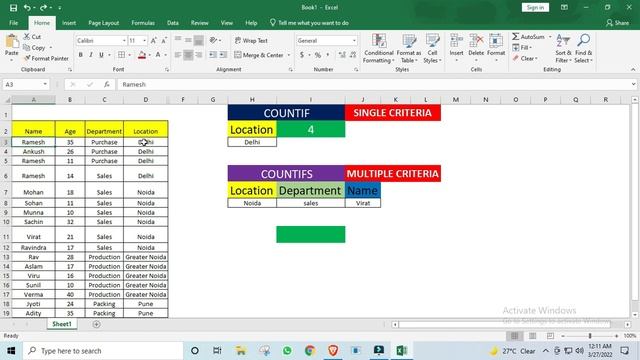Click the Orientation text angle icon
Viewport: 640px width, 360px height.
[213, 40]
